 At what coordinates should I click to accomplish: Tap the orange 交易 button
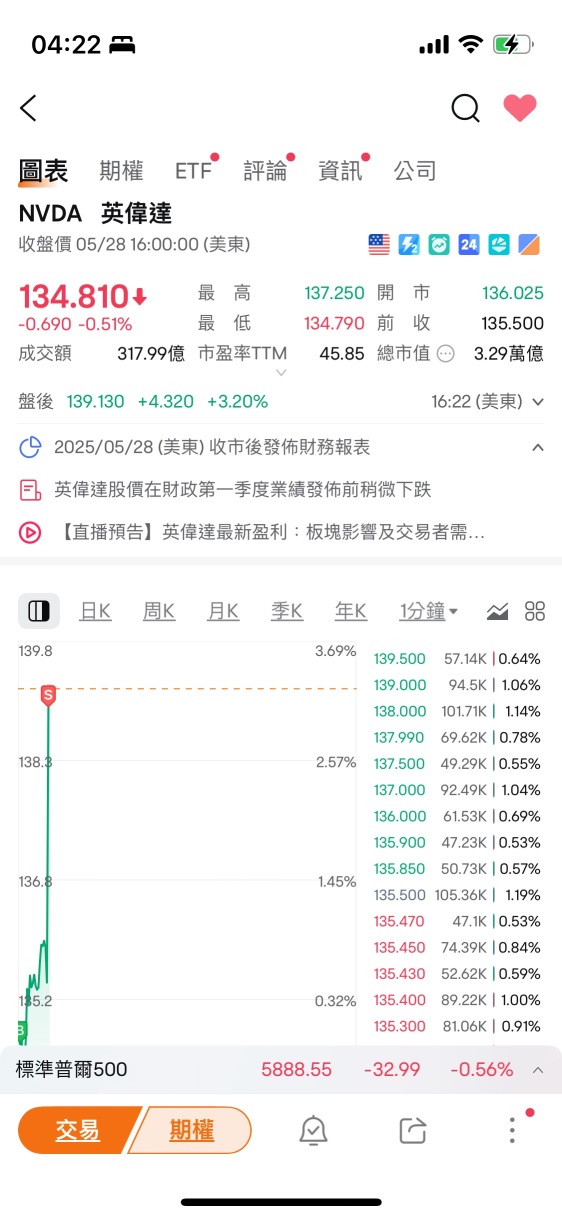pyautogui.click(x=76, y=1130)
